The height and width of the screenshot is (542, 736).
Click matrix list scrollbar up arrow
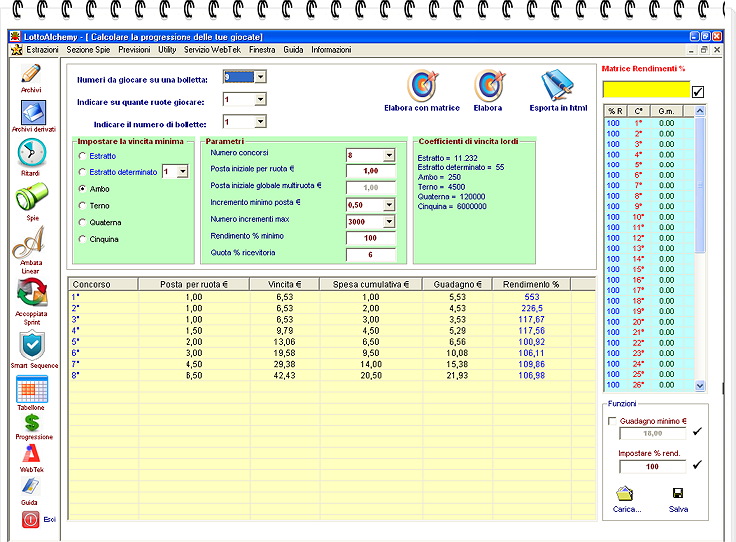tap(700, 111)
